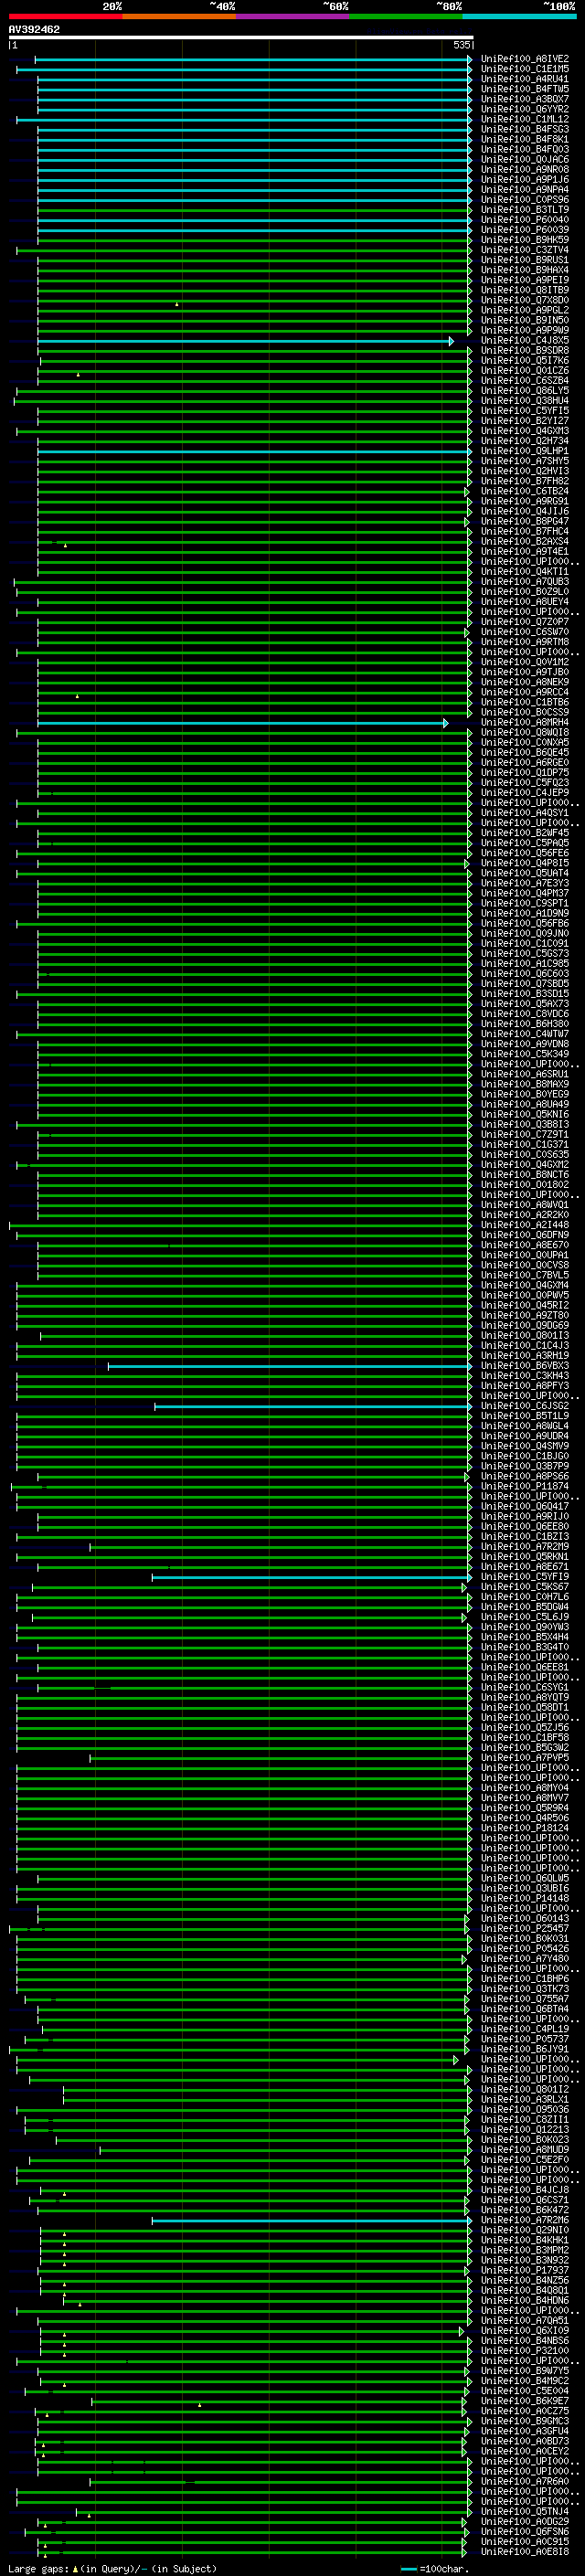
Task: Click the UniRef100_B4F8K1 label
Action: click(x=525, y=139)
